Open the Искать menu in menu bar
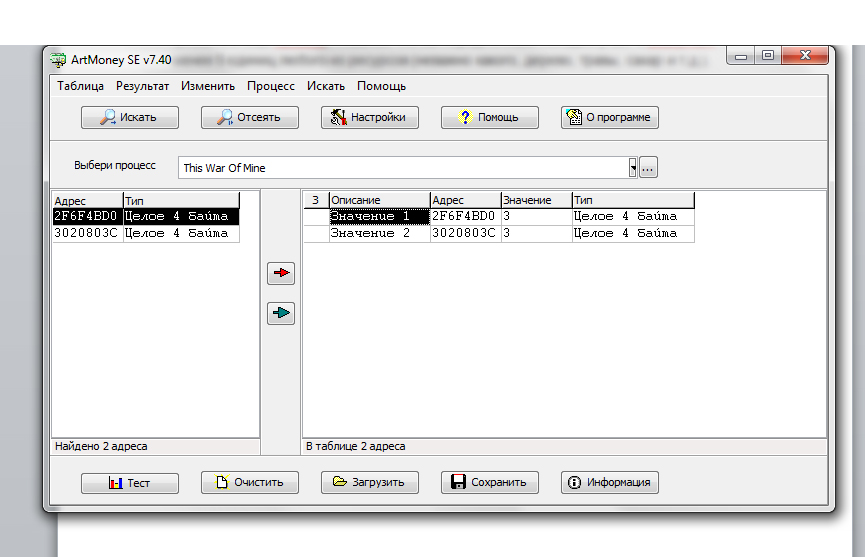This screenshot has height=557, width=865. (326, 86)
